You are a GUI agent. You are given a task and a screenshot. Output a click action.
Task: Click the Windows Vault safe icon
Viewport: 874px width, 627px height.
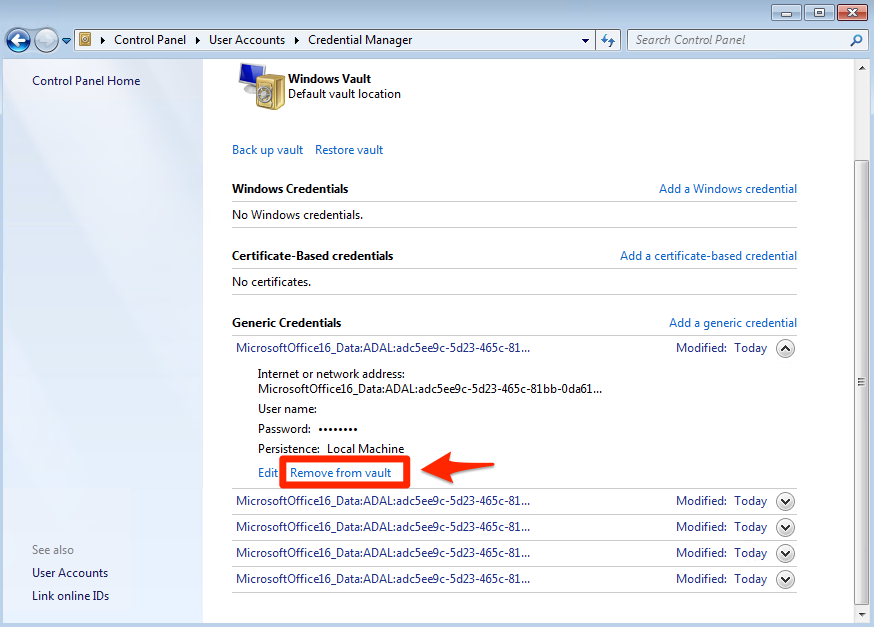click(260, 86)
